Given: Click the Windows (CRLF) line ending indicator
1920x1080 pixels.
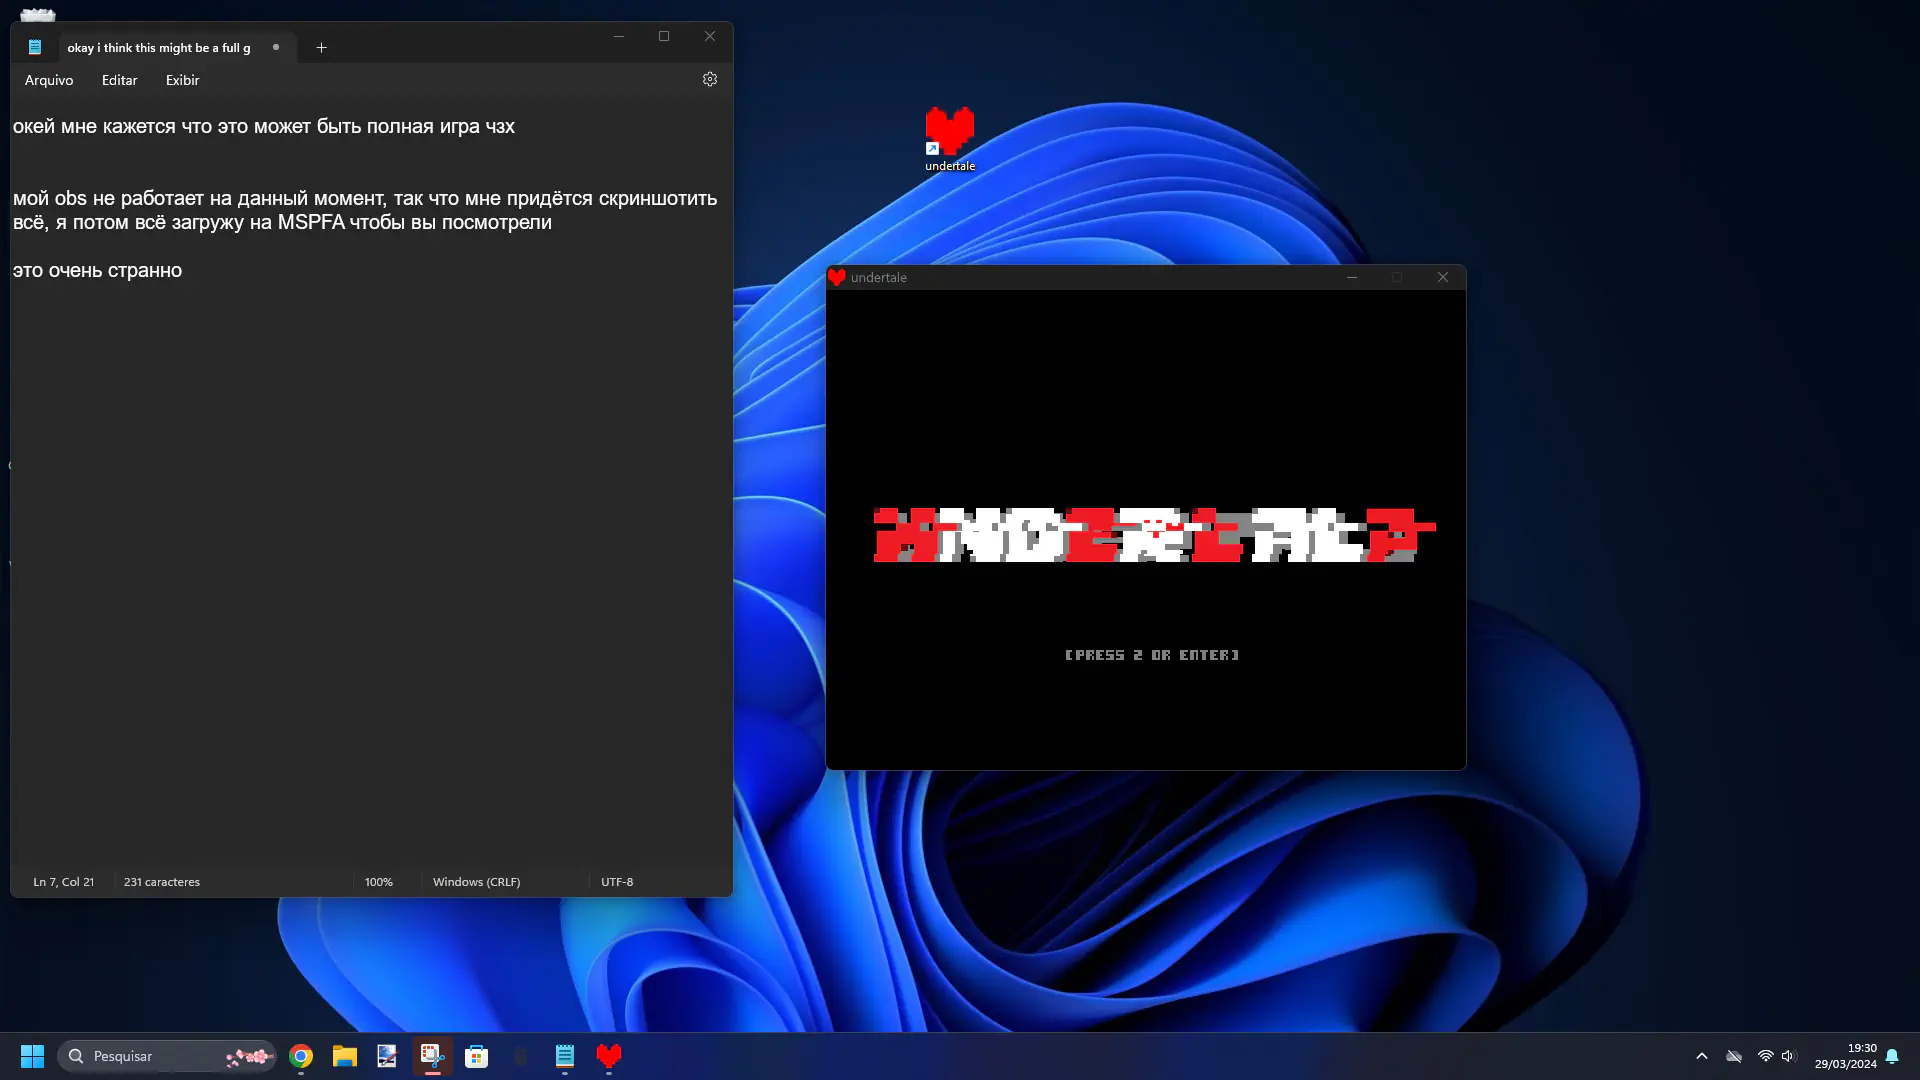Looking at the screenshot, I should click(476, 882).
